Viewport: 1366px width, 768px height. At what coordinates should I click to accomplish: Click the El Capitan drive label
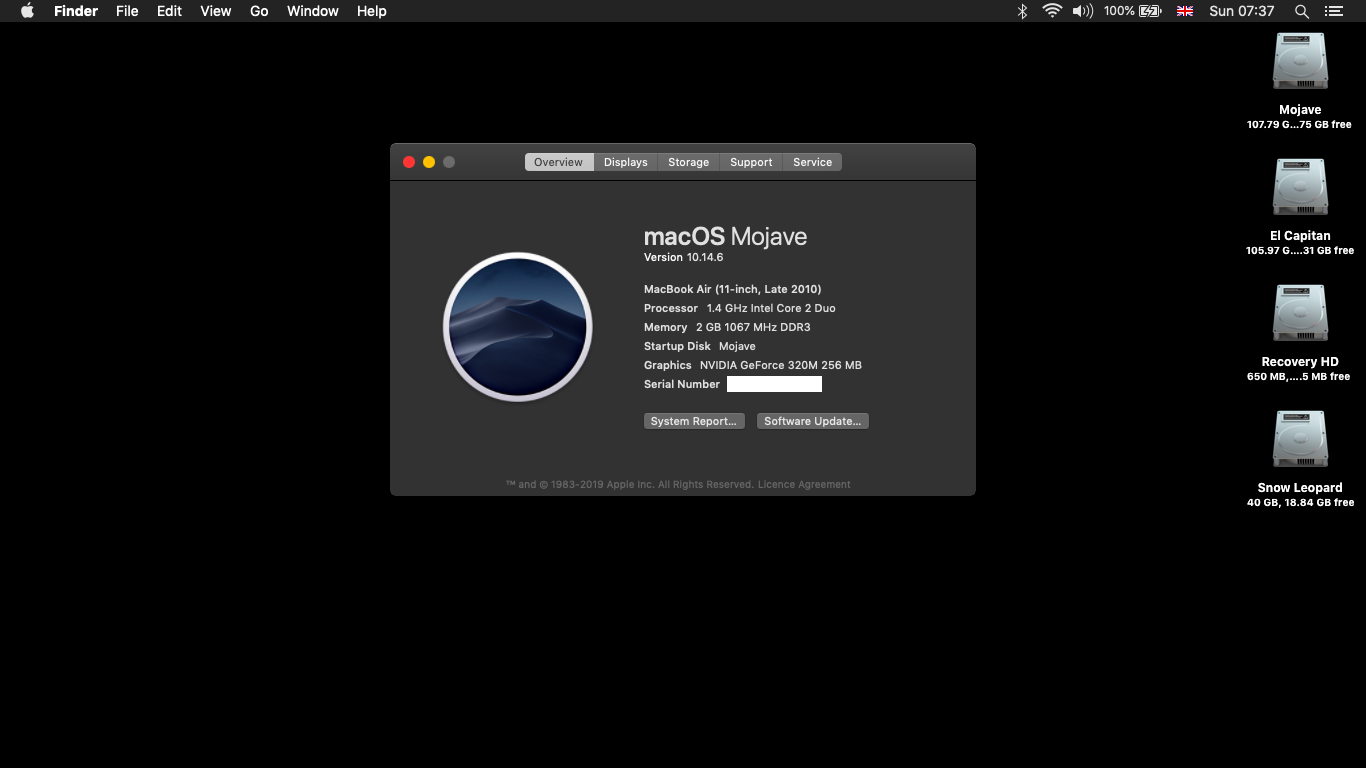click(1300, 236)
